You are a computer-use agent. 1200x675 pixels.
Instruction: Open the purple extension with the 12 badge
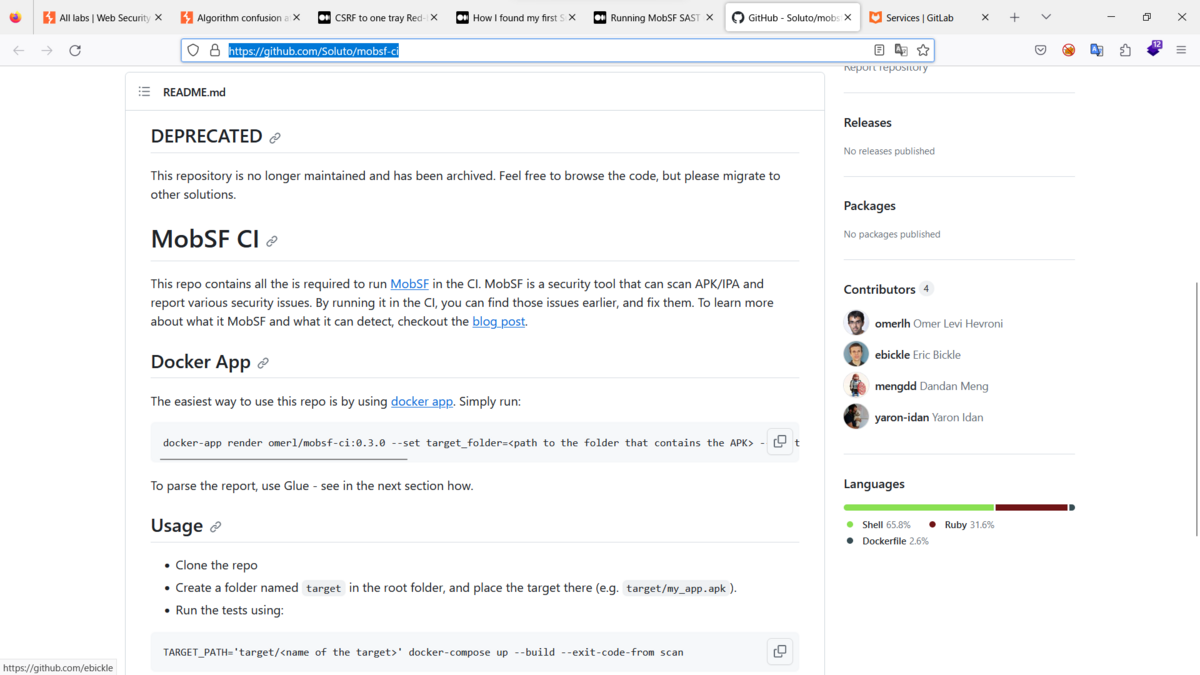1154,47
